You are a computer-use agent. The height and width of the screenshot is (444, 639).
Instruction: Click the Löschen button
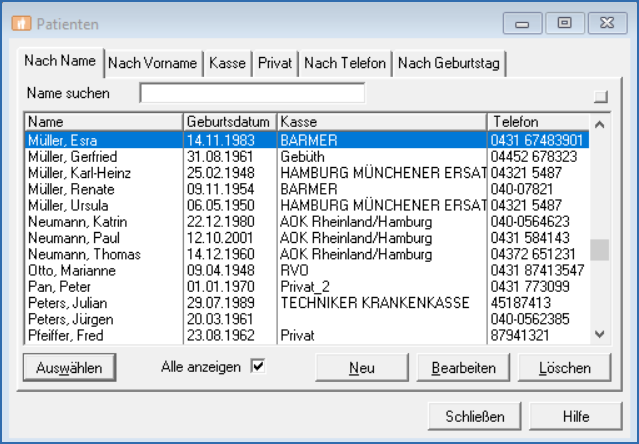564,367
